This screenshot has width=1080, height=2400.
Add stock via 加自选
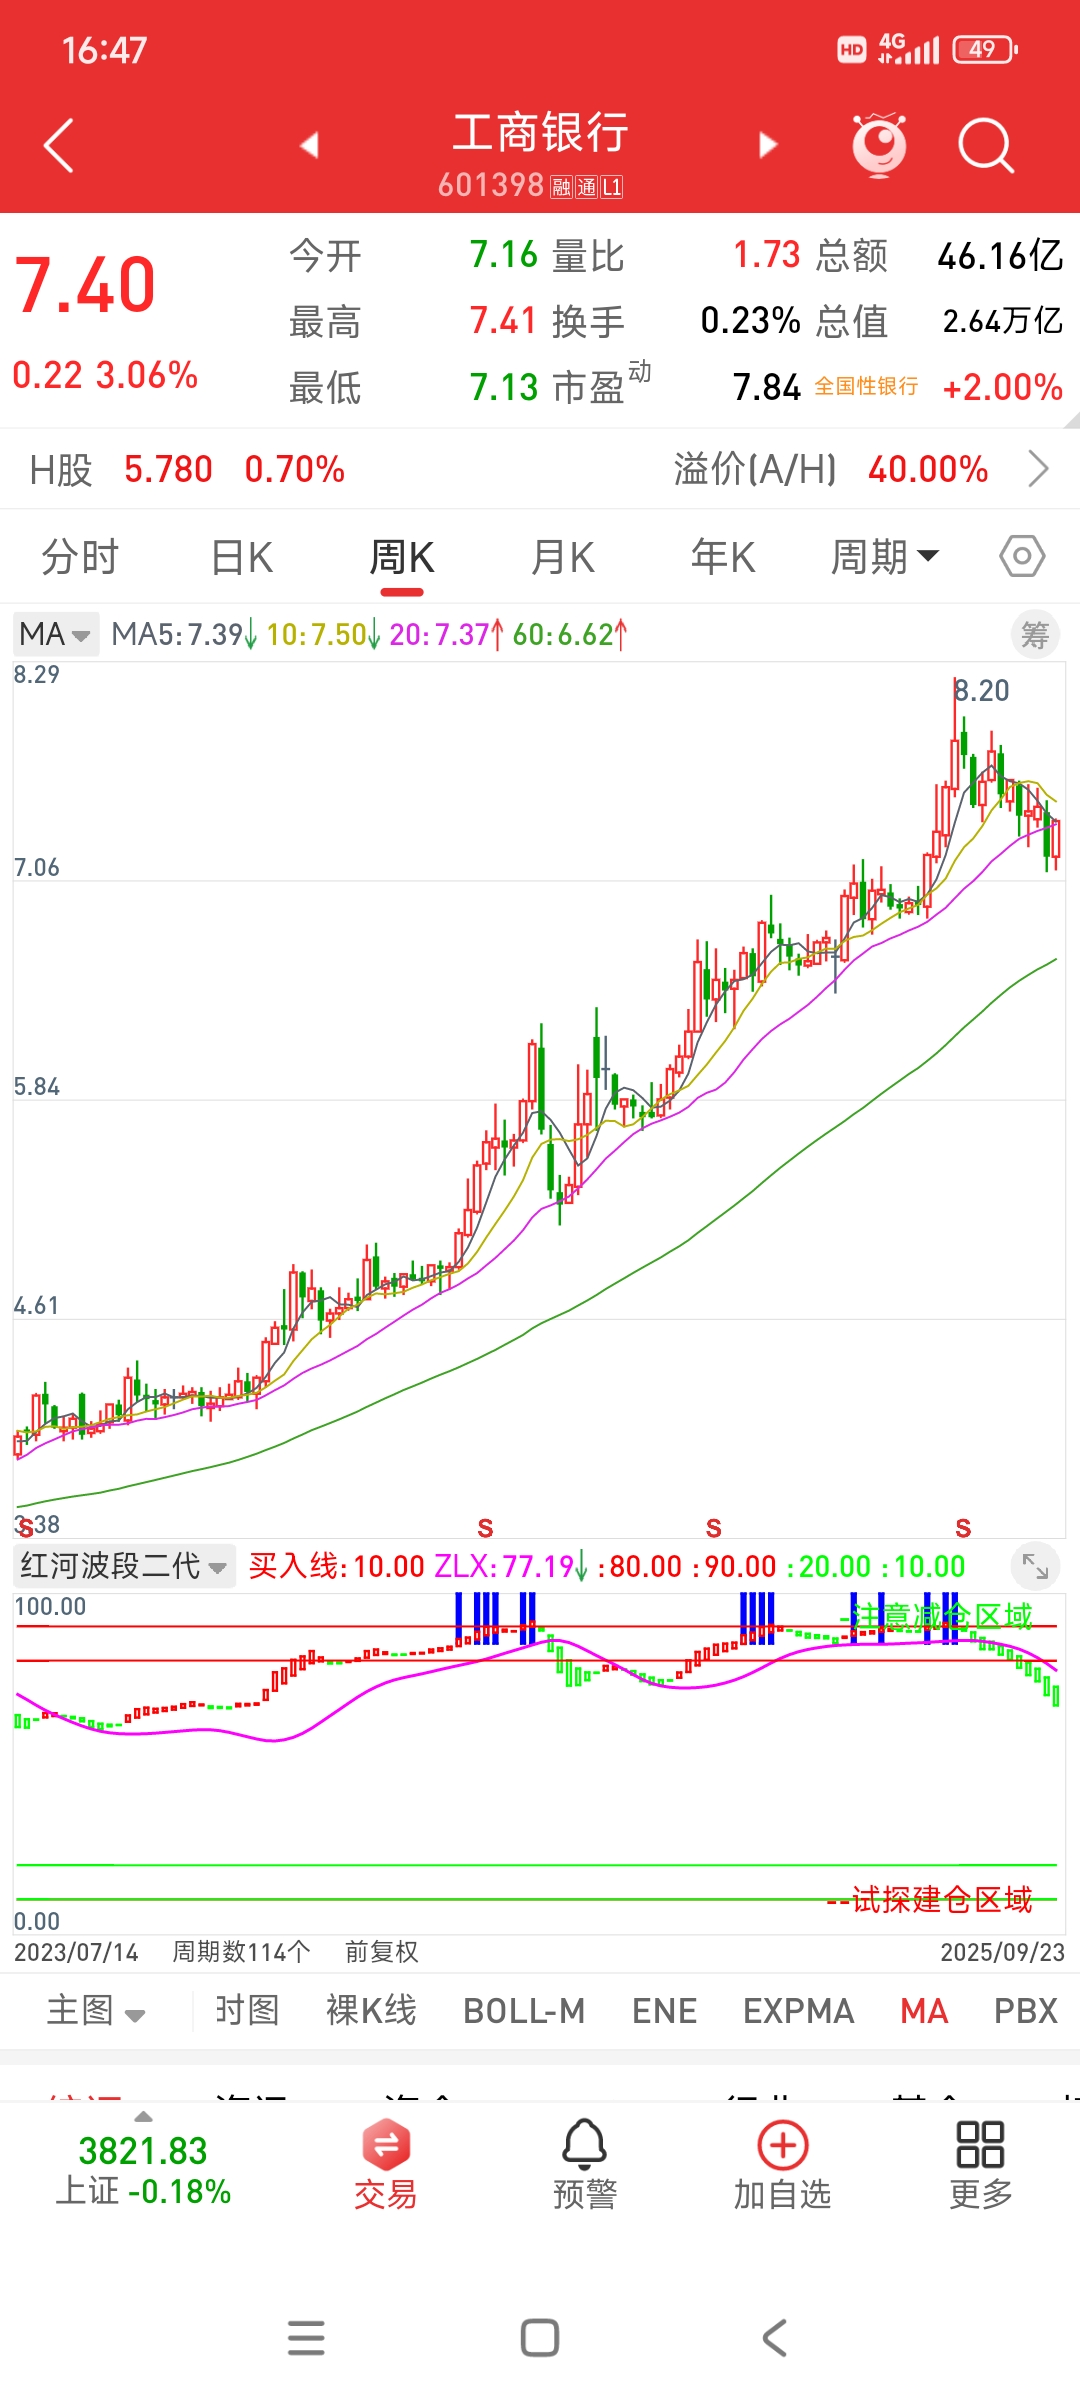(x=783, y=2166)
